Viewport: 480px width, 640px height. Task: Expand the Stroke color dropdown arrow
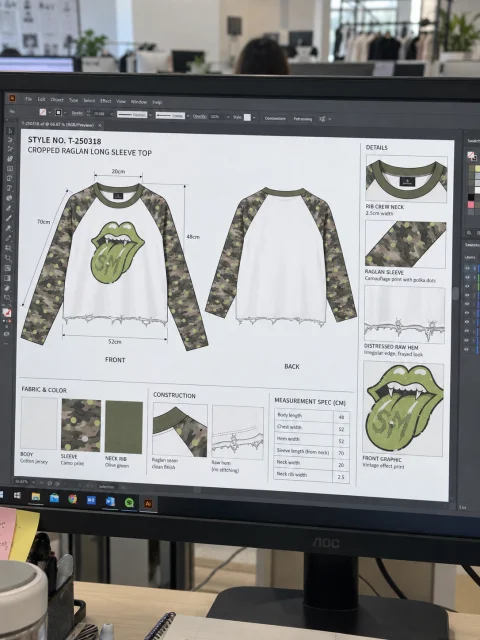click(x=65, y=113)
